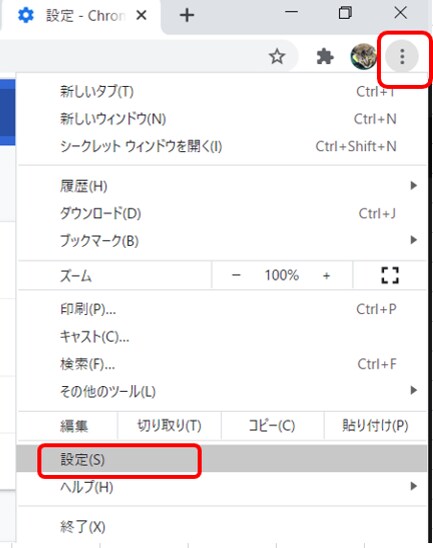Choose 検索(F)... menu item
This screenshot has height=548, width=433.
coord(222,364)
